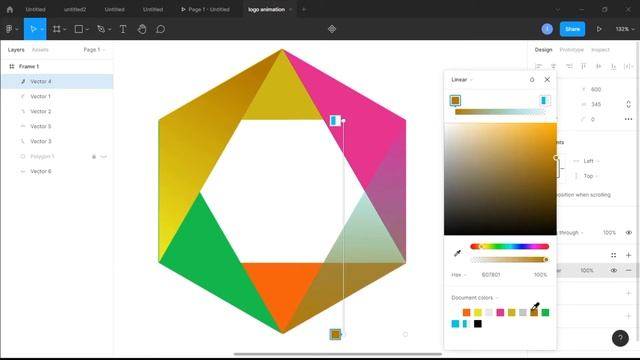Click the component icon in the toolbar center
Image resolution: width=640 pixels, height=360 pixels.
[x=332, y=29]
